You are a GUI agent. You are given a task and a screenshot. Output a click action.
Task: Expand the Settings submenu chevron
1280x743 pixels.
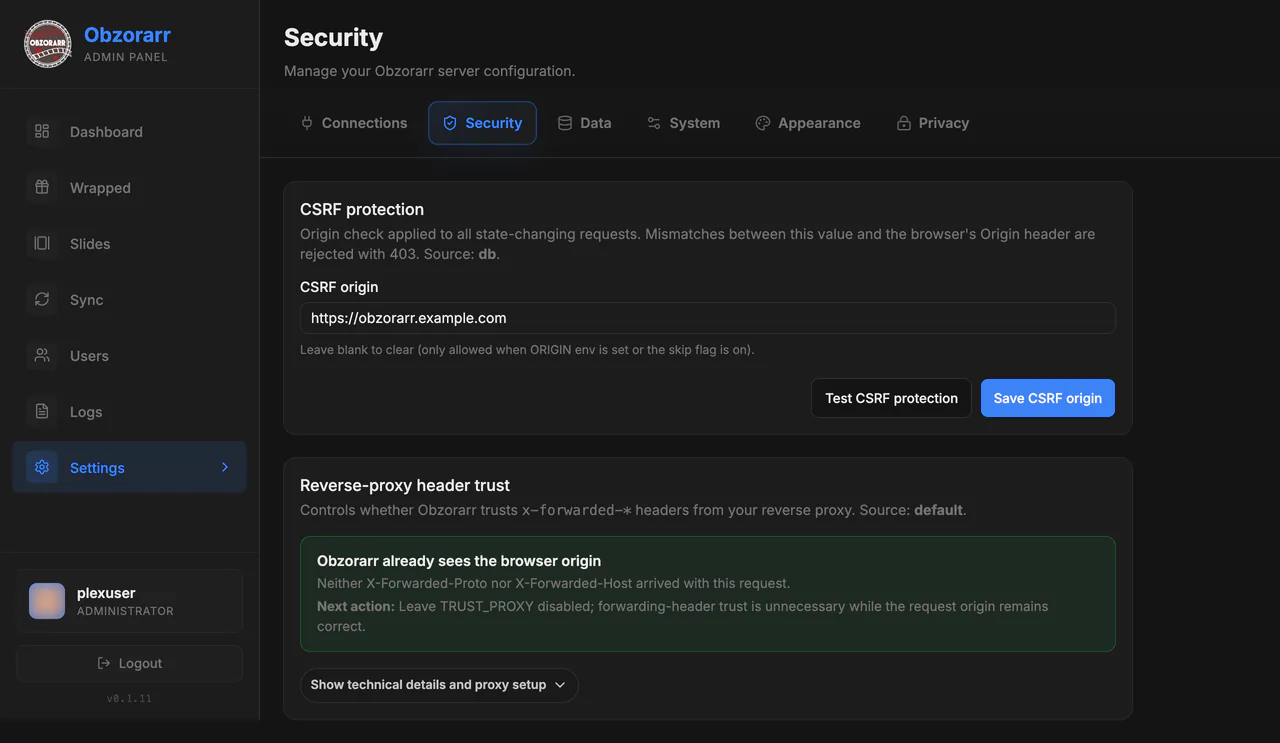[225, 467]
